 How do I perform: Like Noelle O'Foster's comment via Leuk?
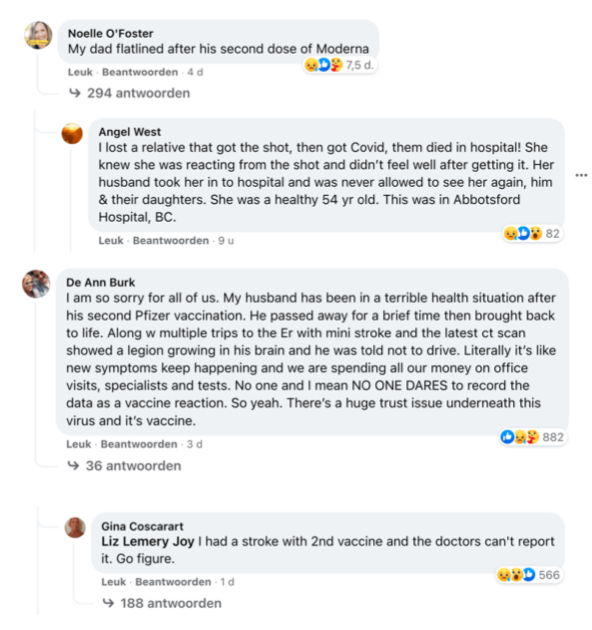coord(80,72)
